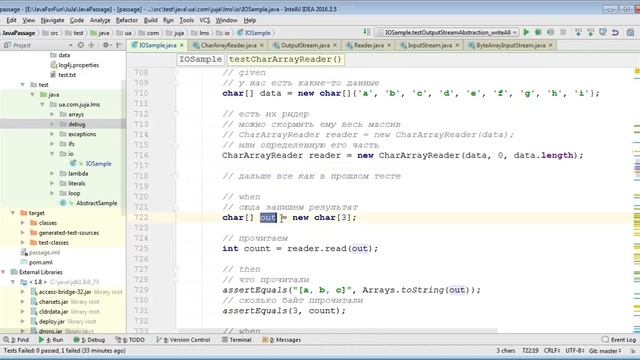640x360 pixels.
Task: Open the Navigate menu
Action: point(52,20)
